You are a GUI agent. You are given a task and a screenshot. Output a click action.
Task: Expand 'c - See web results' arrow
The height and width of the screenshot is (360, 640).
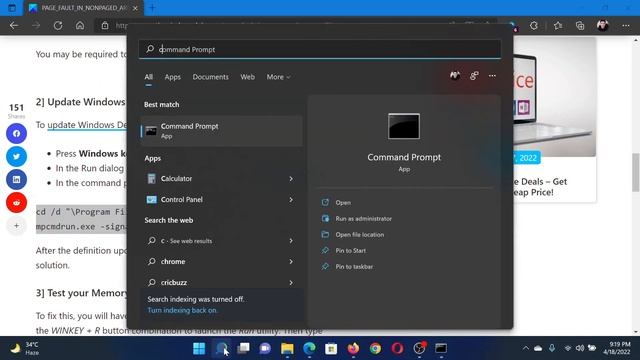(x=291, y=241)
